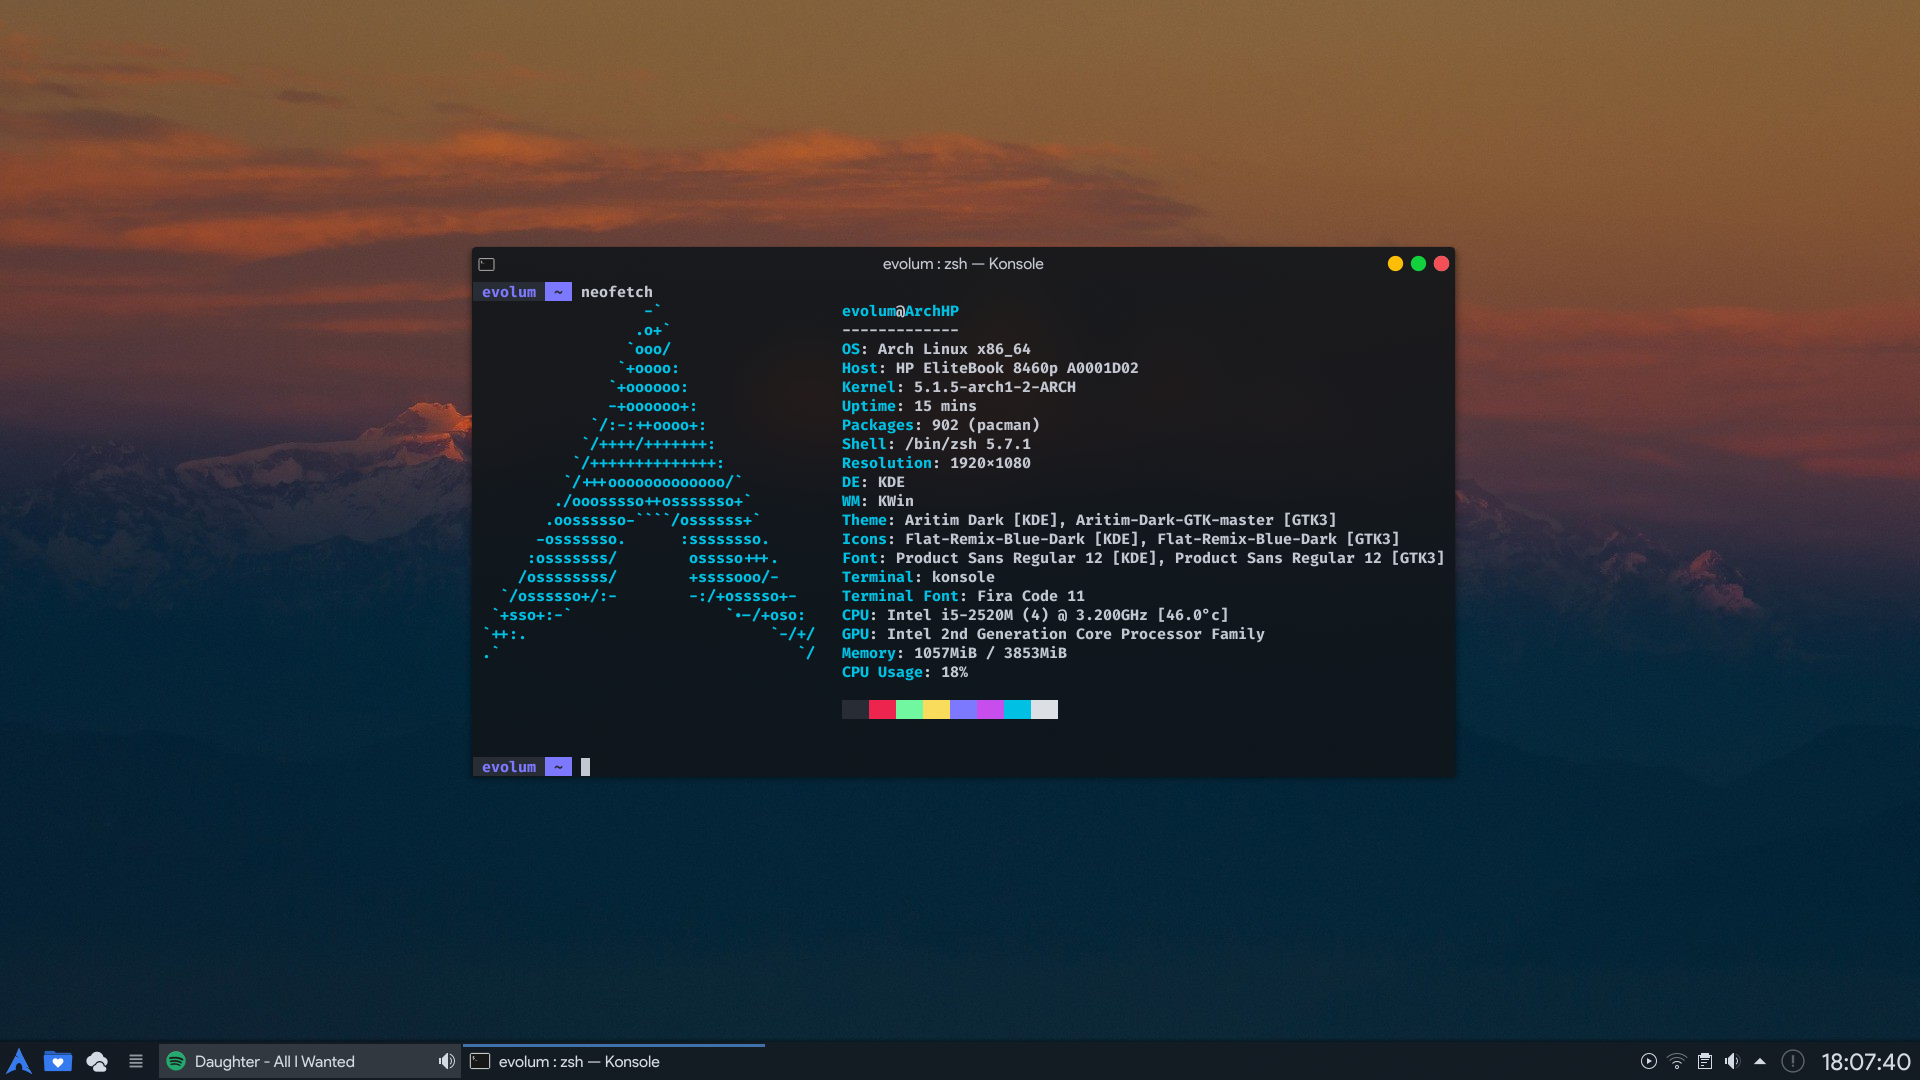Click the 'OS: Arch Linux x86_64' line
The width and height of the screenshot is (1920, 1080).
pos(936,349)
